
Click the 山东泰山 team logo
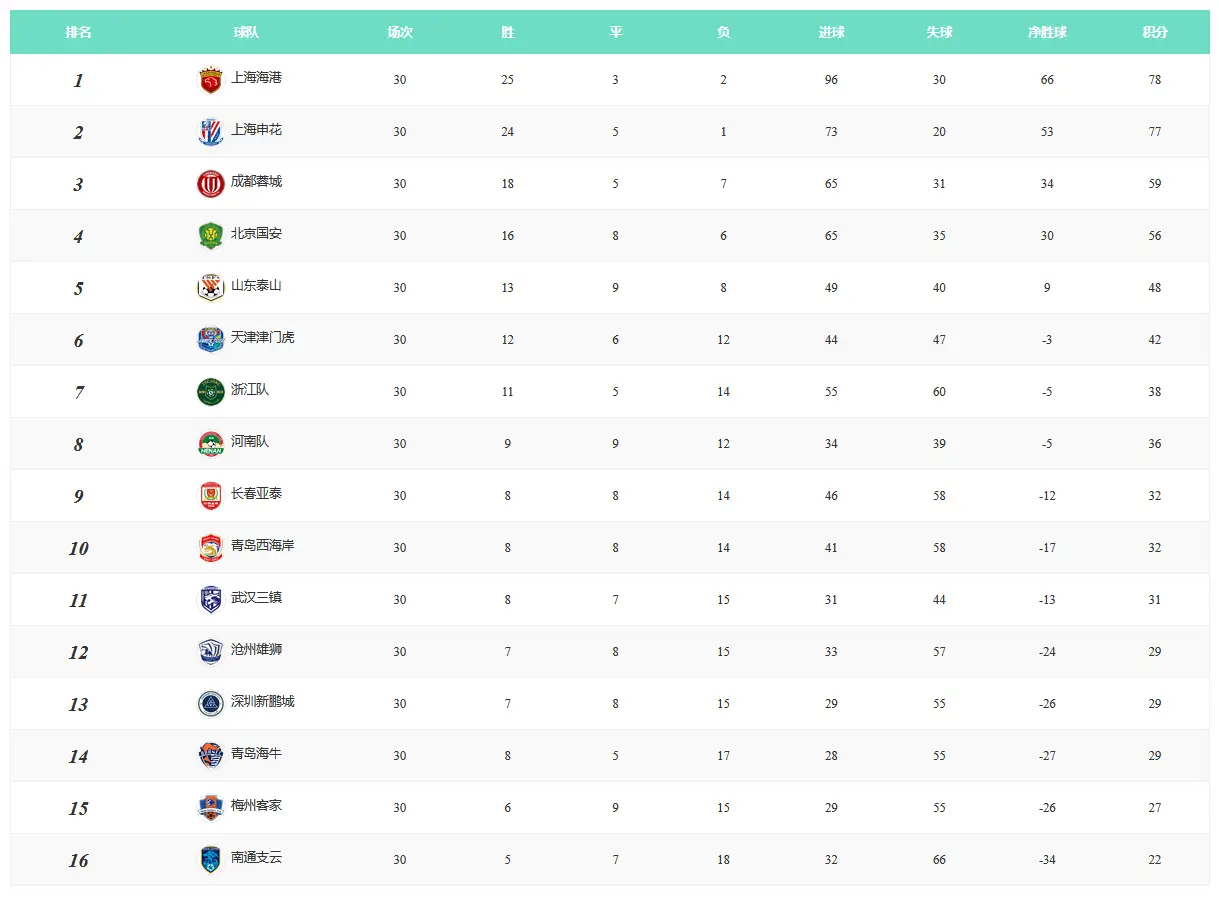tap(211, 288)
